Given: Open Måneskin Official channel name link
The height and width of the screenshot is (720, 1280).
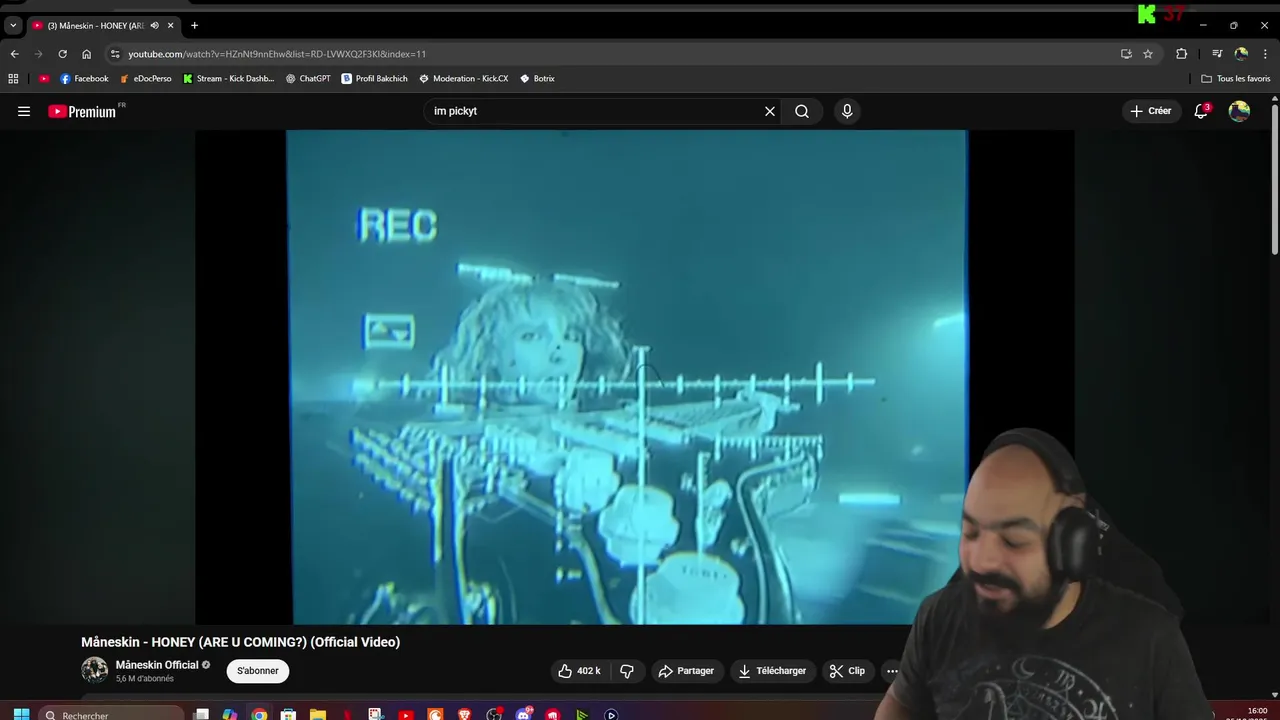Looking at the screenshot, I should click(x=157, y=665).
